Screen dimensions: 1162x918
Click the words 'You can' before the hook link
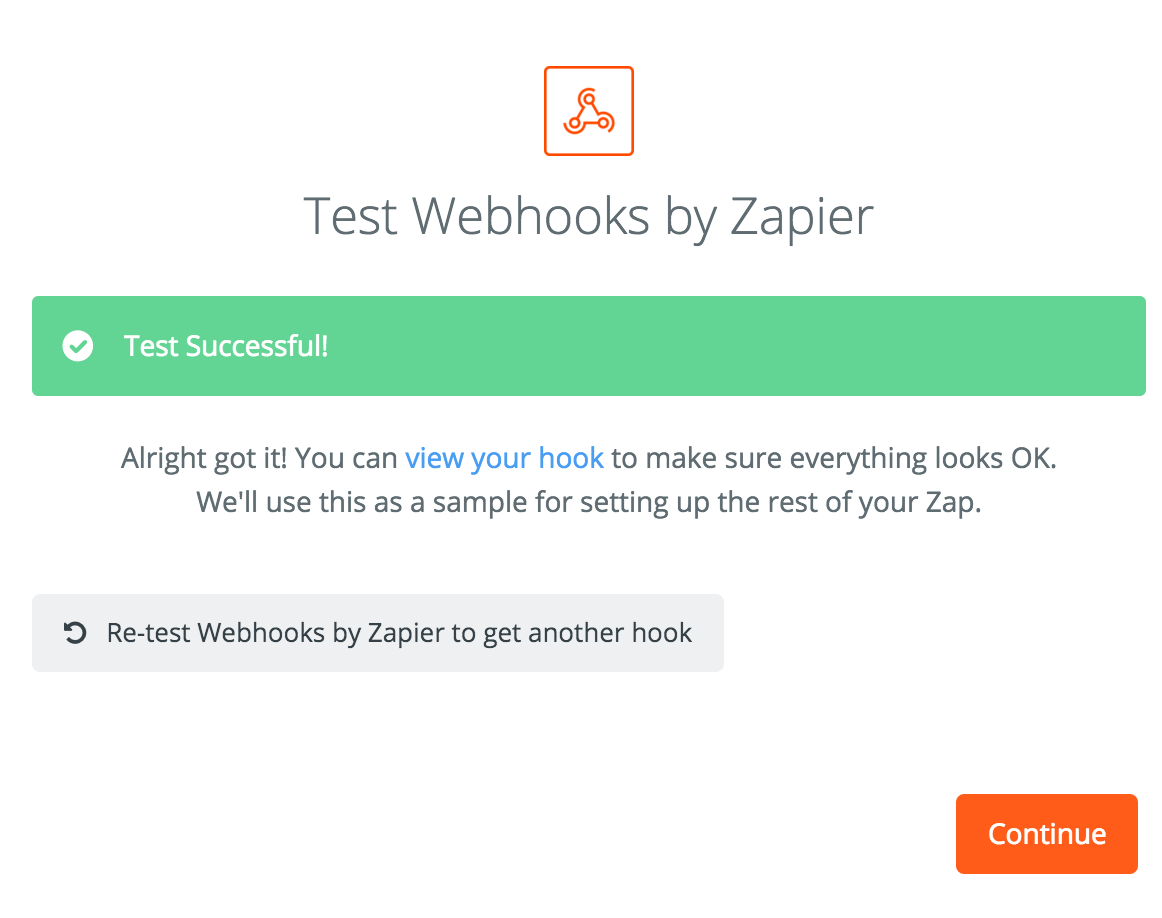point(346,458)
